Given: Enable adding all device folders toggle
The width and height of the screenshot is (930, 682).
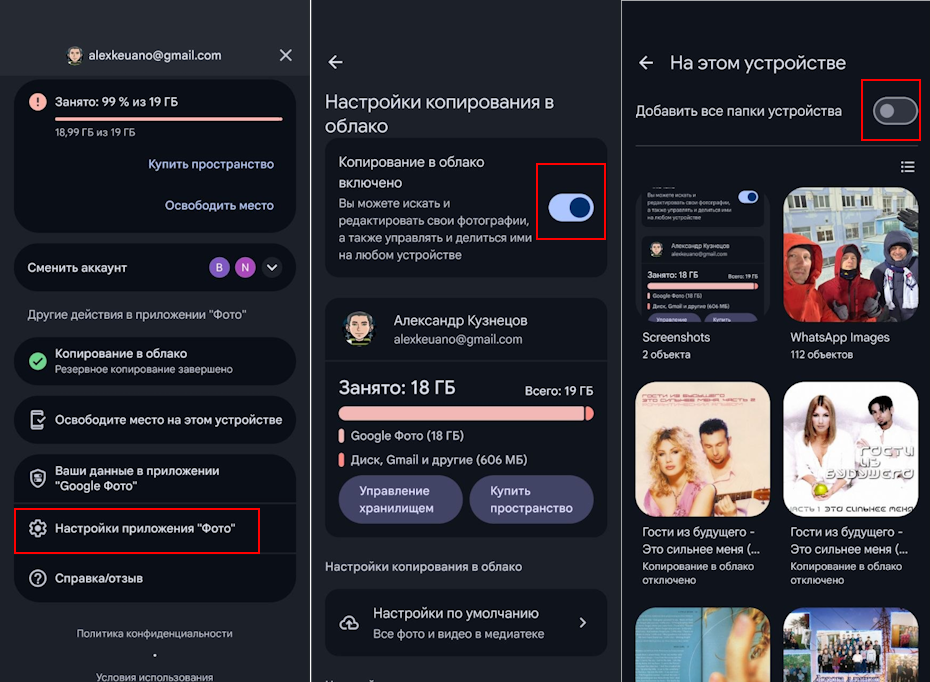Looking at the screenshot, I should (x=895, y=111).
